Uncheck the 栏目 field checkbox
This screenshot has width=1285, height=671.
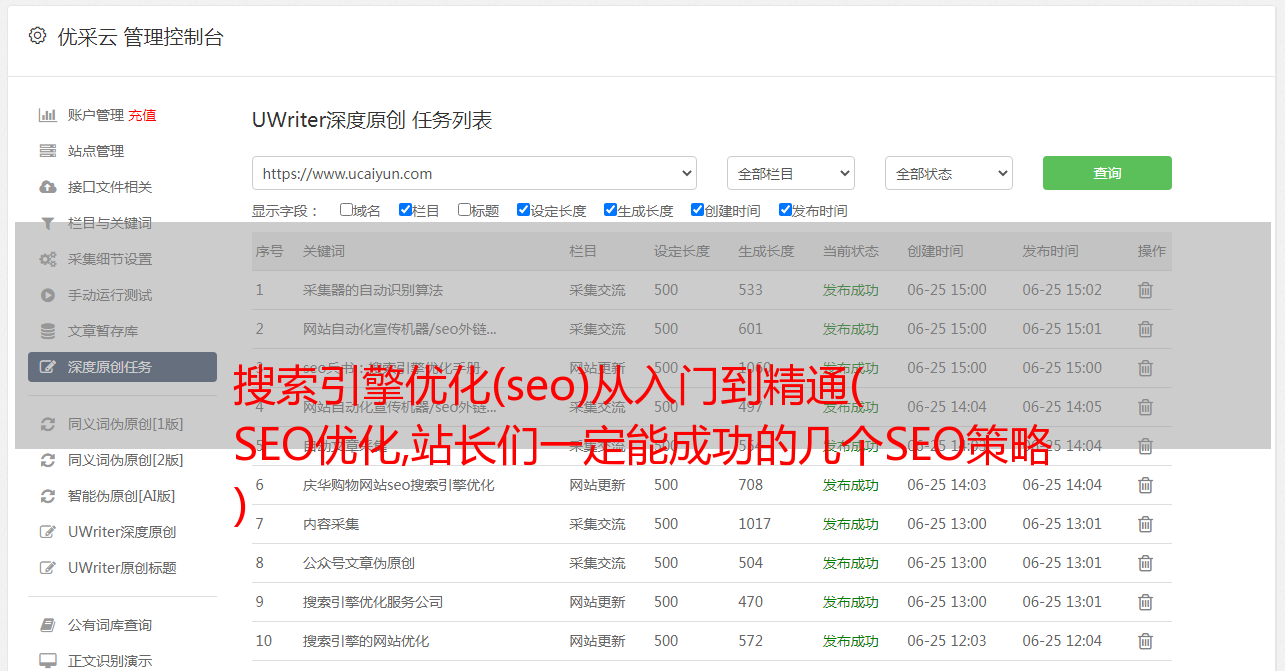pos(405,210)
